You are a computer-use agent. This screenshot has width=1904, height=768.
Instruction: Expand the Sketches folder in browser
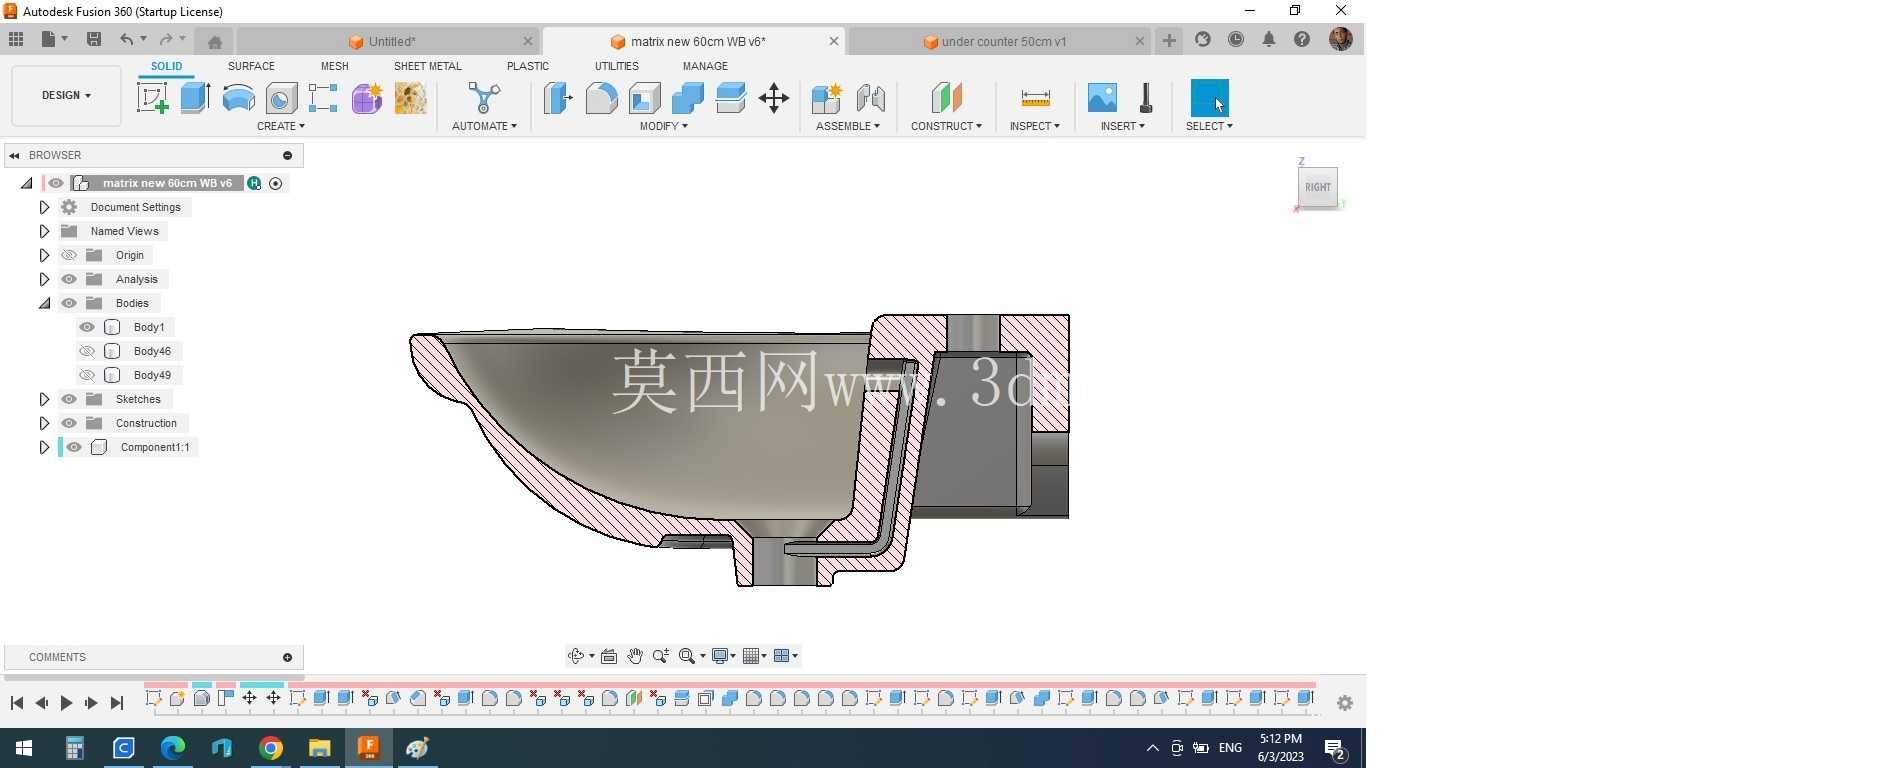[x=44, y=399]
